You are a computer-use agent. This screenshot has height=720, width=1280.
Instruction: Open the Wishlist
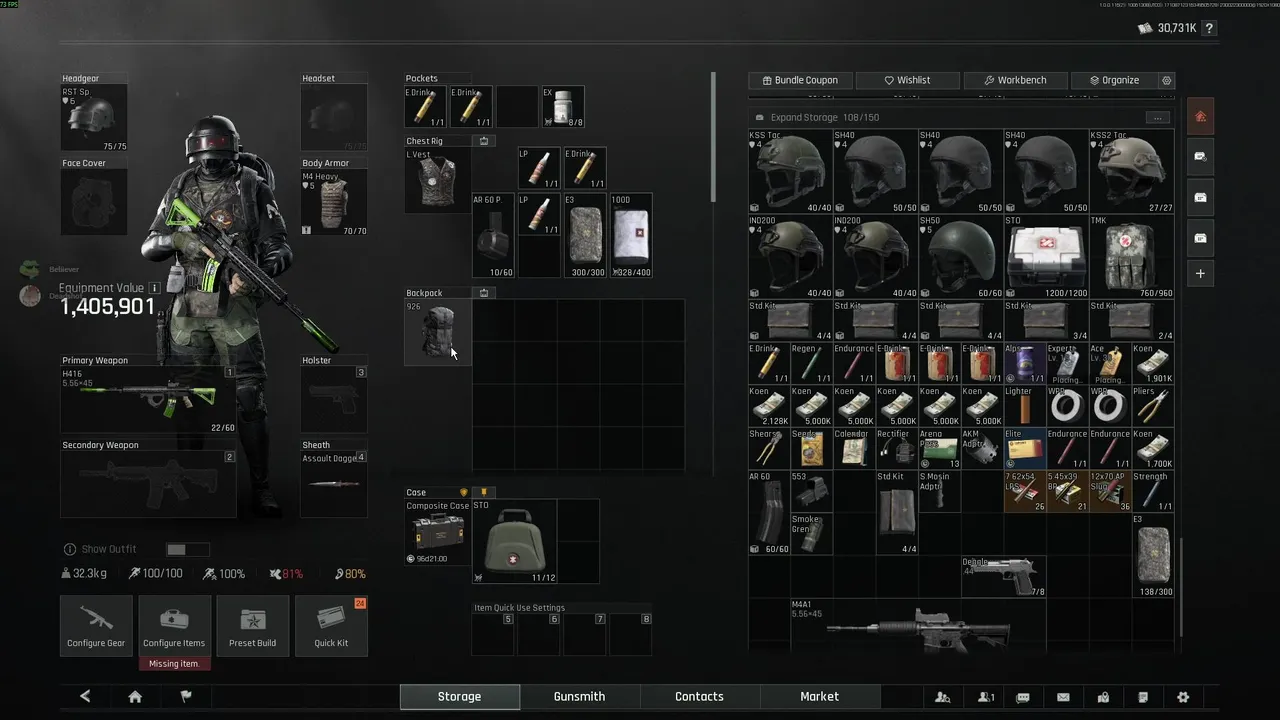[x=907, y=80]
